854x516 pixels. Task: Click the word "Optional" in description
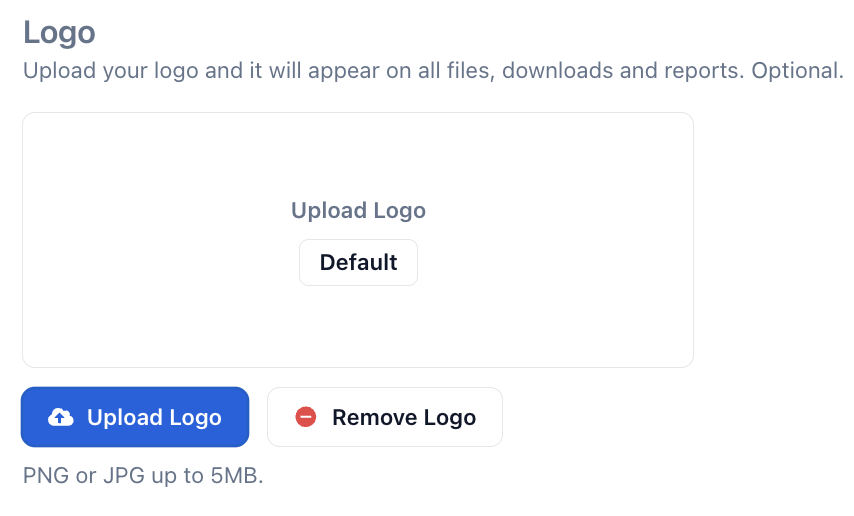(797, 72)
